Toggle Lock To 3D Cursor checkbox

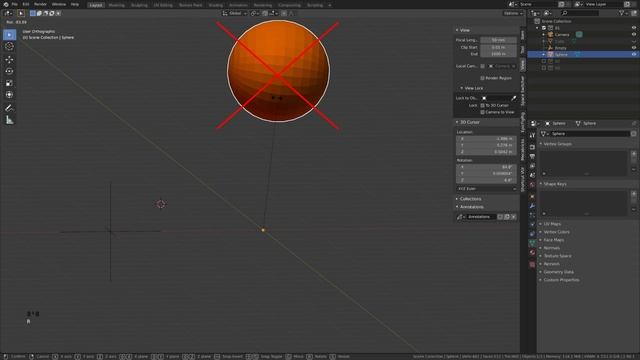482,105
